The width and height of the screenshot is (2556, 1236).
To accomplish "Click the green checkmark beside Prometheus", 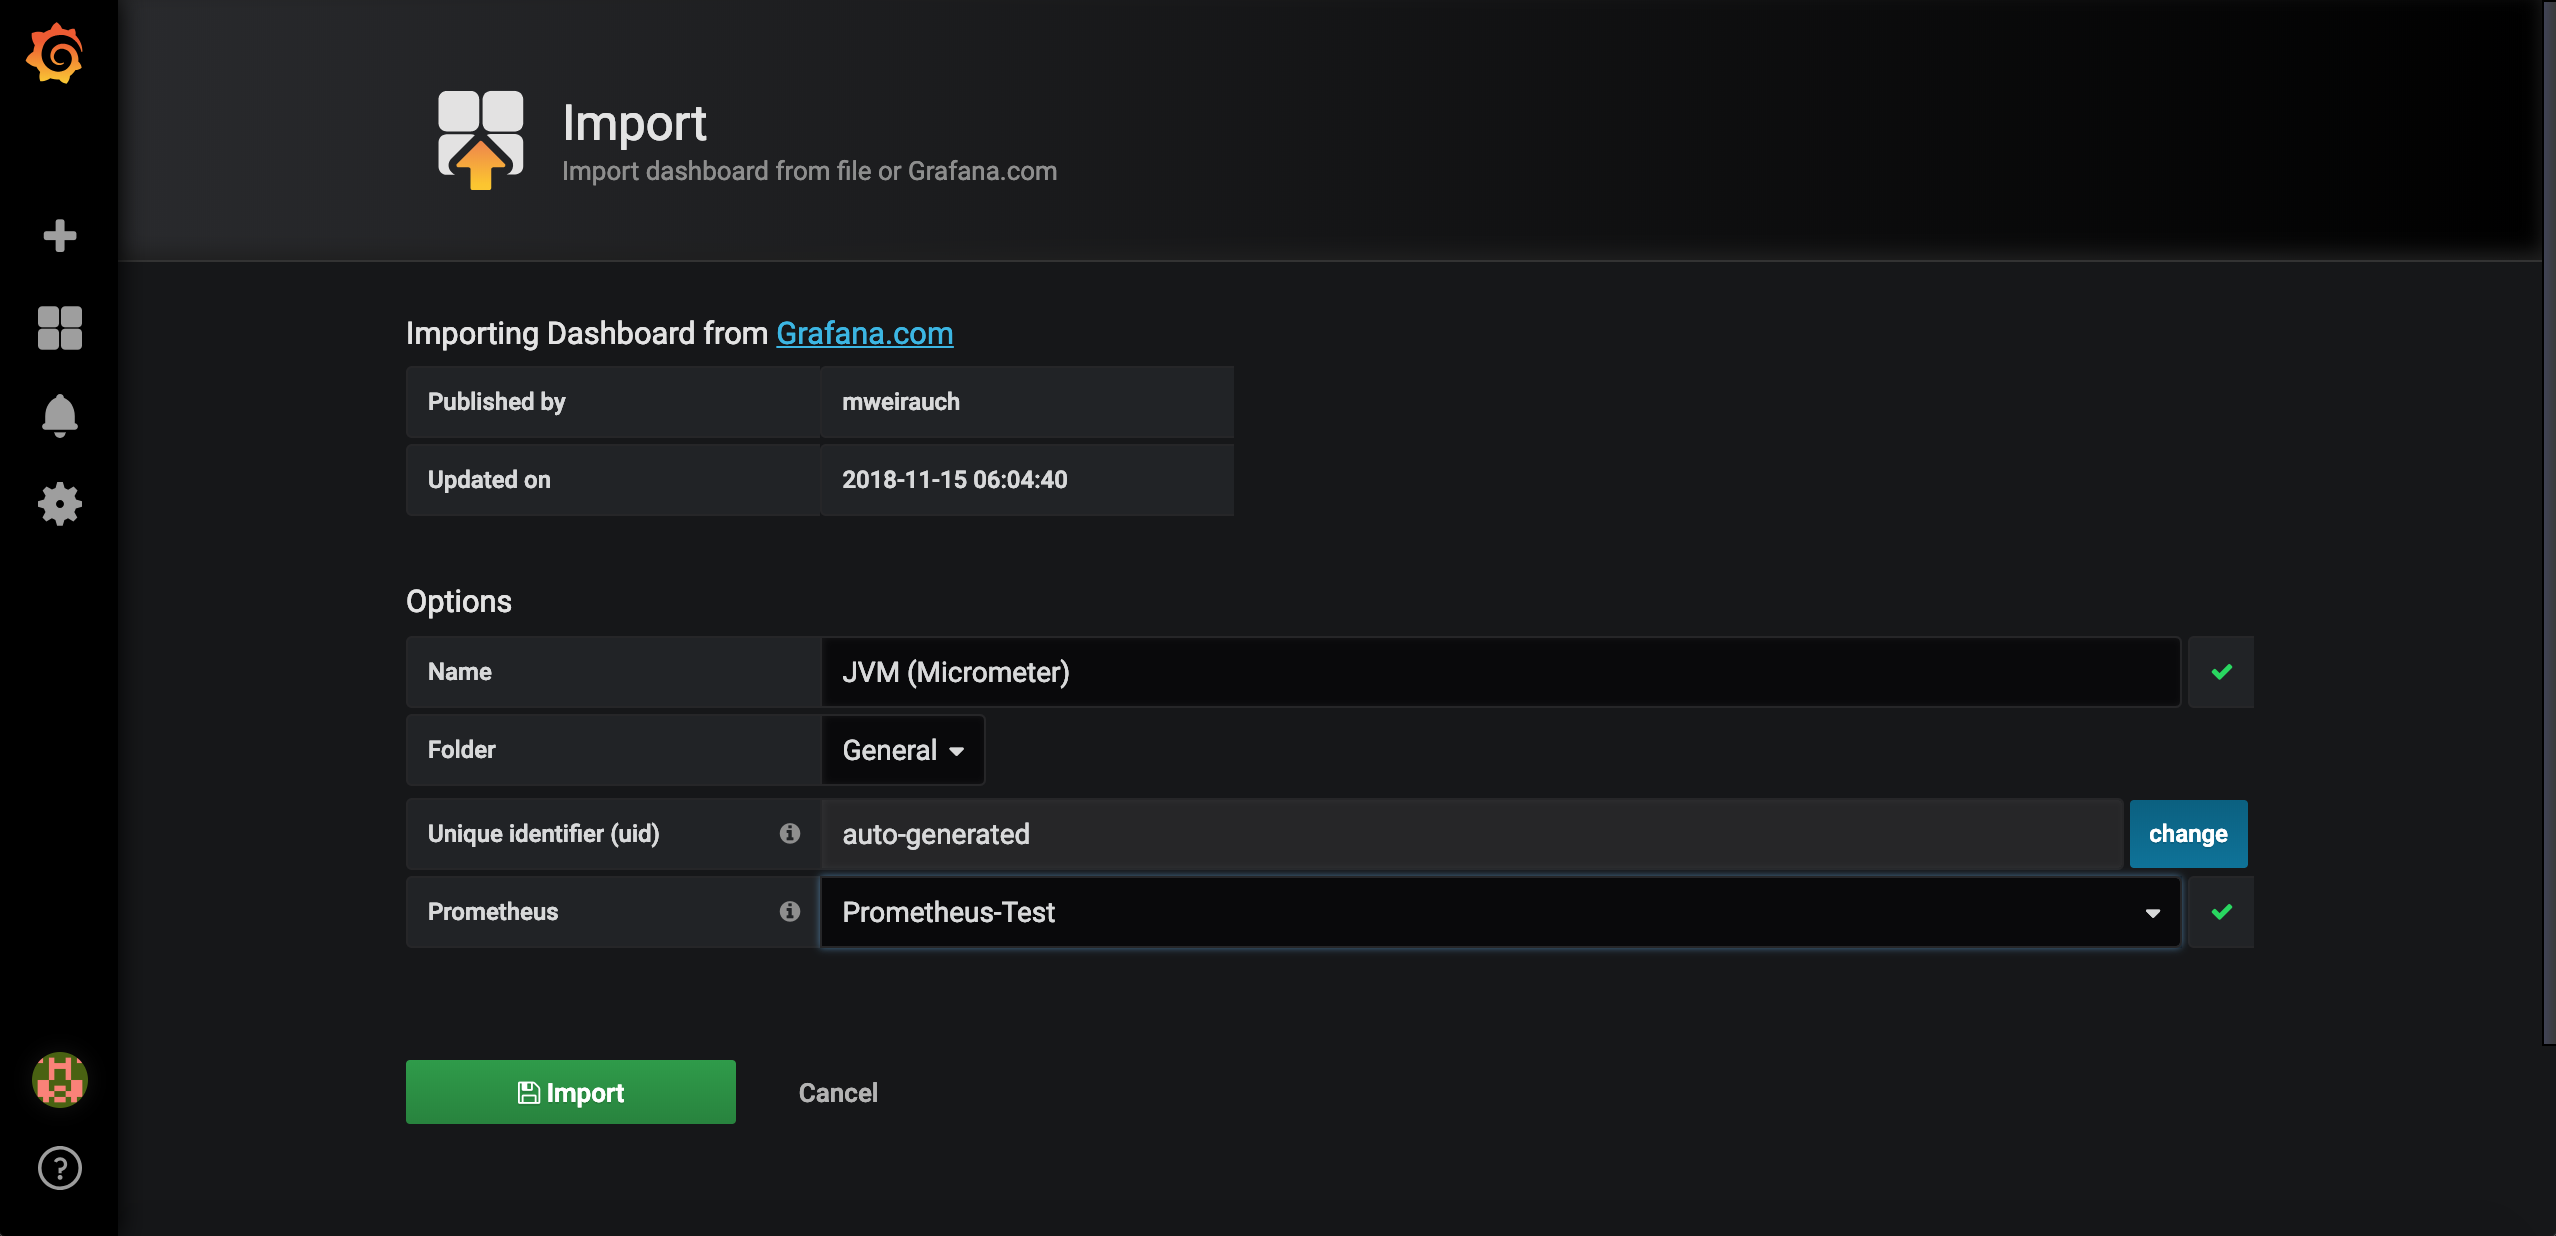I will pos(2221,912).
